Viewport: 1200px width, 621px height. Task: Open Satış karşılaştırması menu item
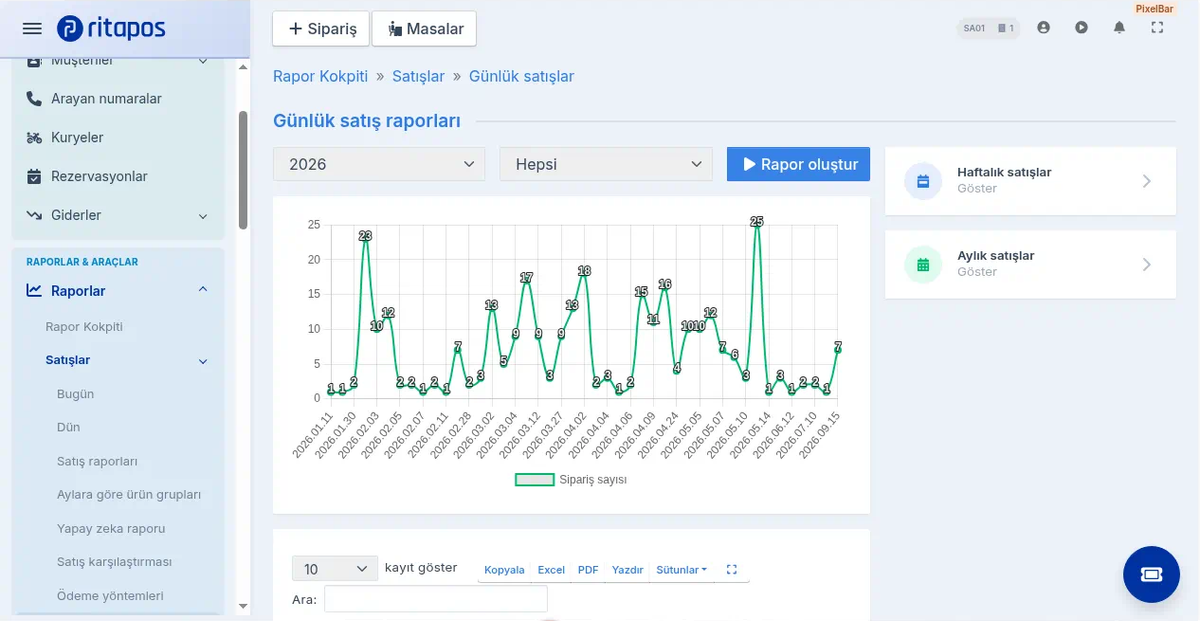click(x=115, y=562)
